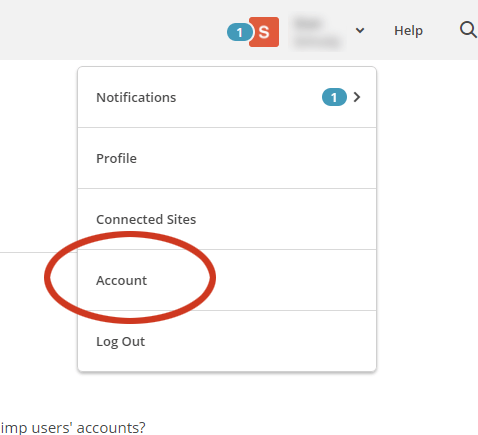478x435 pixels.
Task: Click the blank page area left of the Profile row
Action: pos(38,158)
